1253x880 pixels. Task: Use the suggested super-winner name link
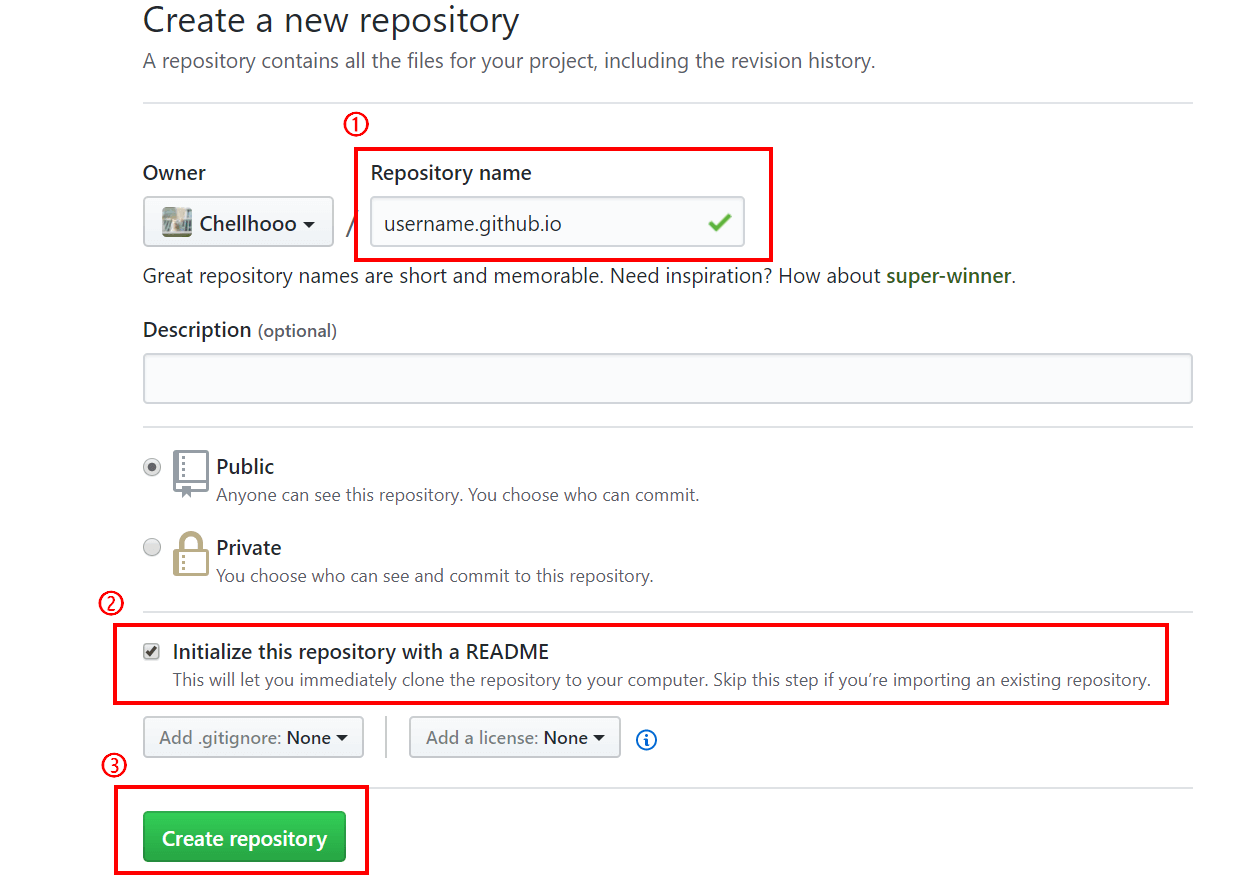[948, 276]
